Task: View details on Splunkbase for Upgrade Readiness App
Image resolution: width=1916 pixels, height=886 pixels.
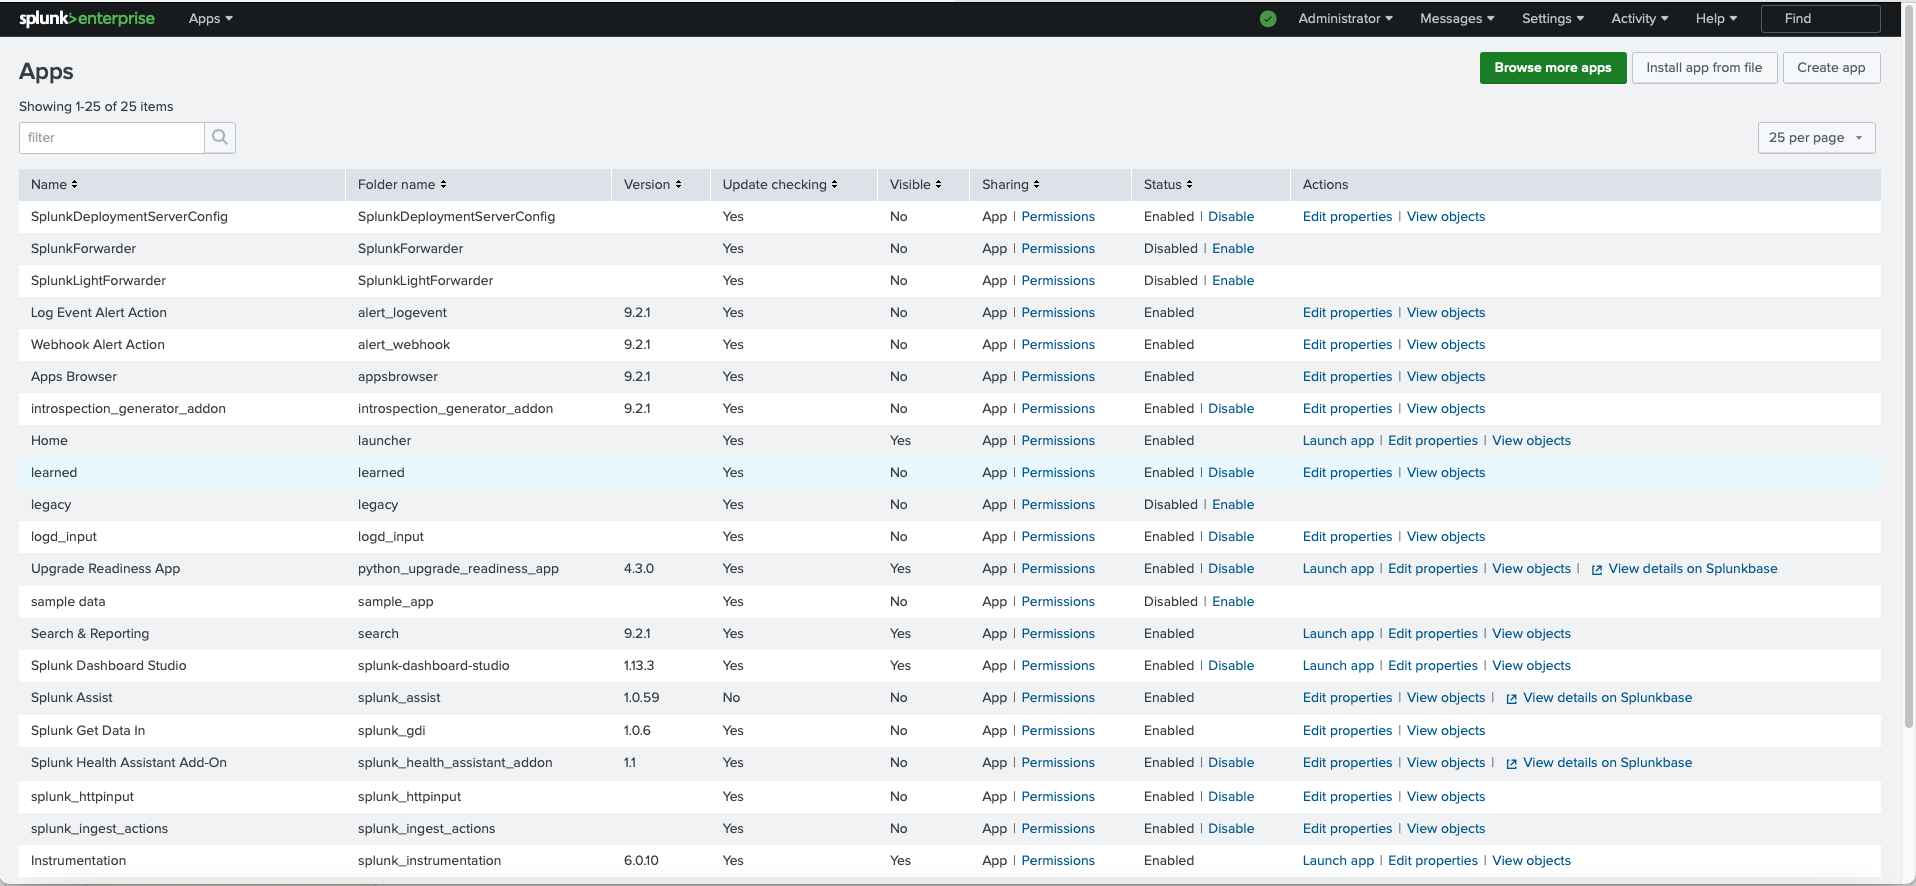Action: point(1693,569)
